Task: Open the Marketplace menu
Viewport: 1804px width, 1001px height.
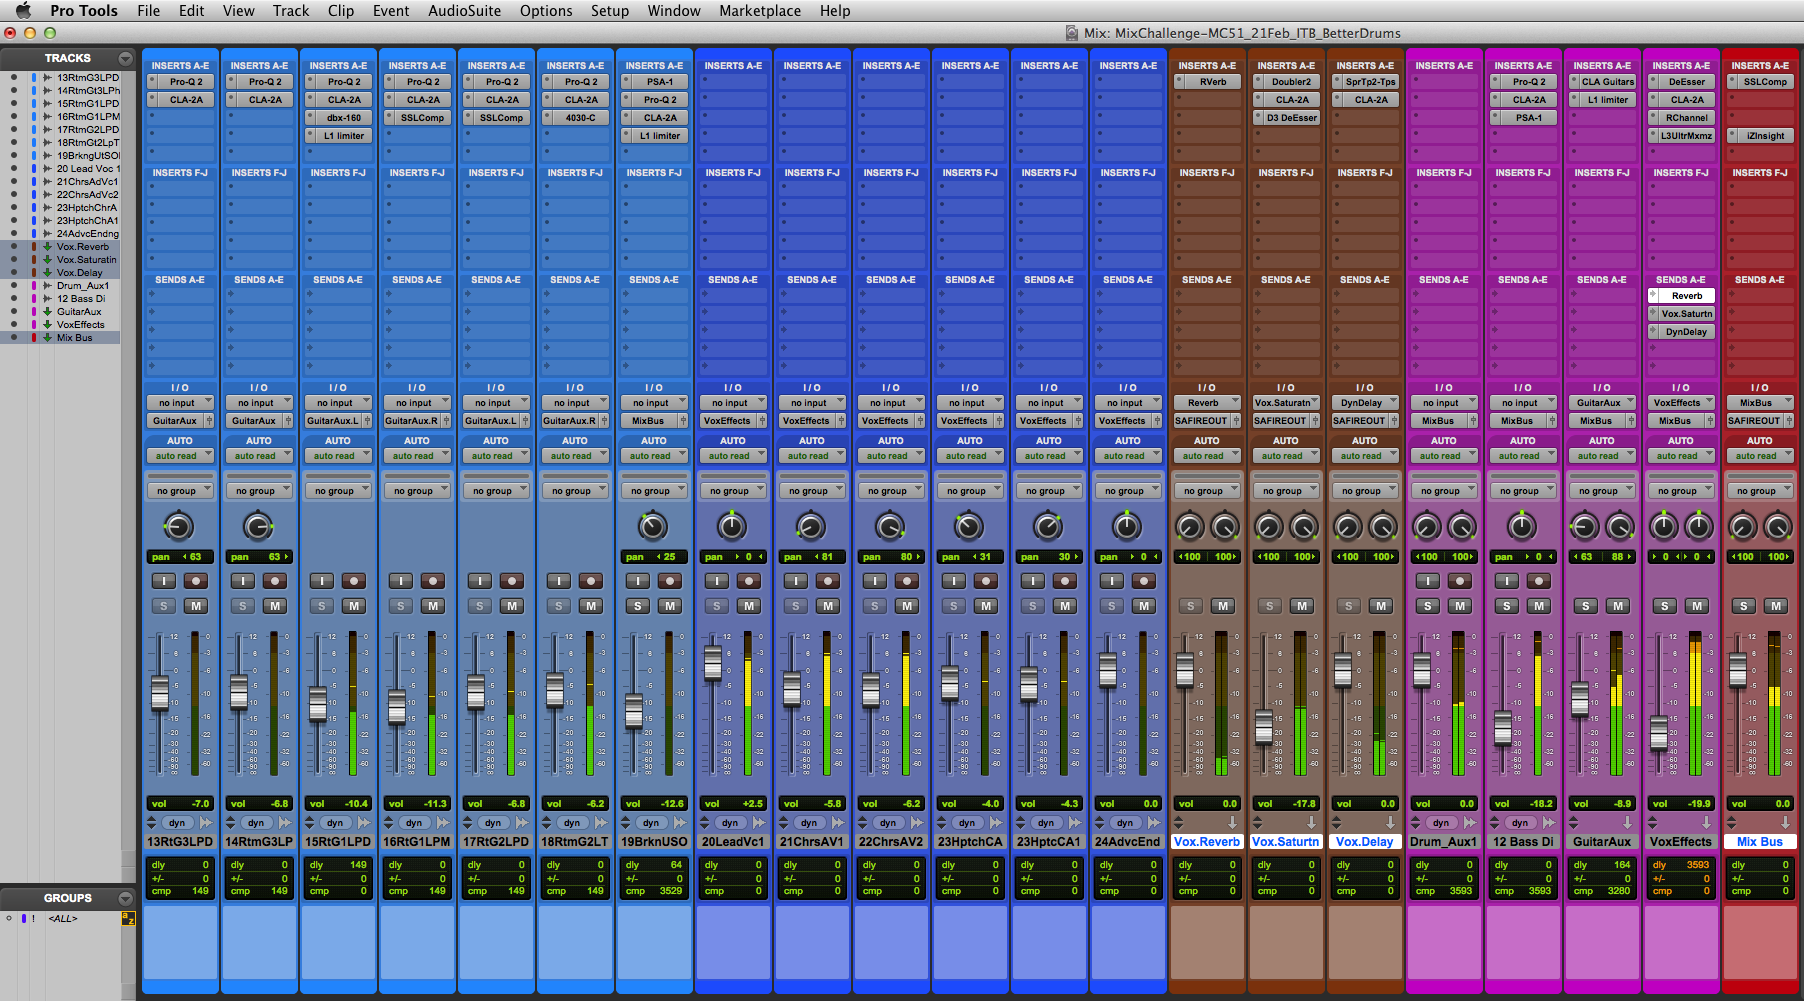Action: click(x=760, y=11)
